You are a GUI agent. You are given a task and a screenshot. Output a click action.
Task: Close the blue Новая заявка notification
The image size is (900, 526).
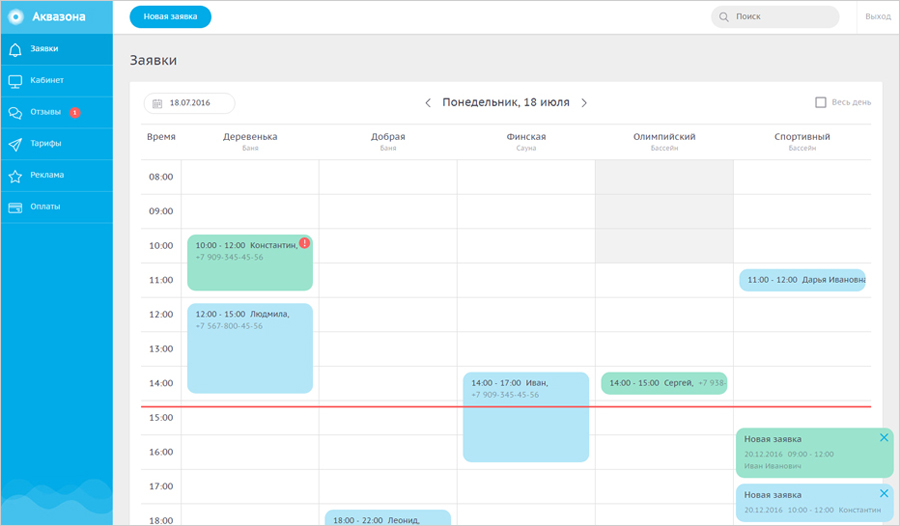[883, 493]
